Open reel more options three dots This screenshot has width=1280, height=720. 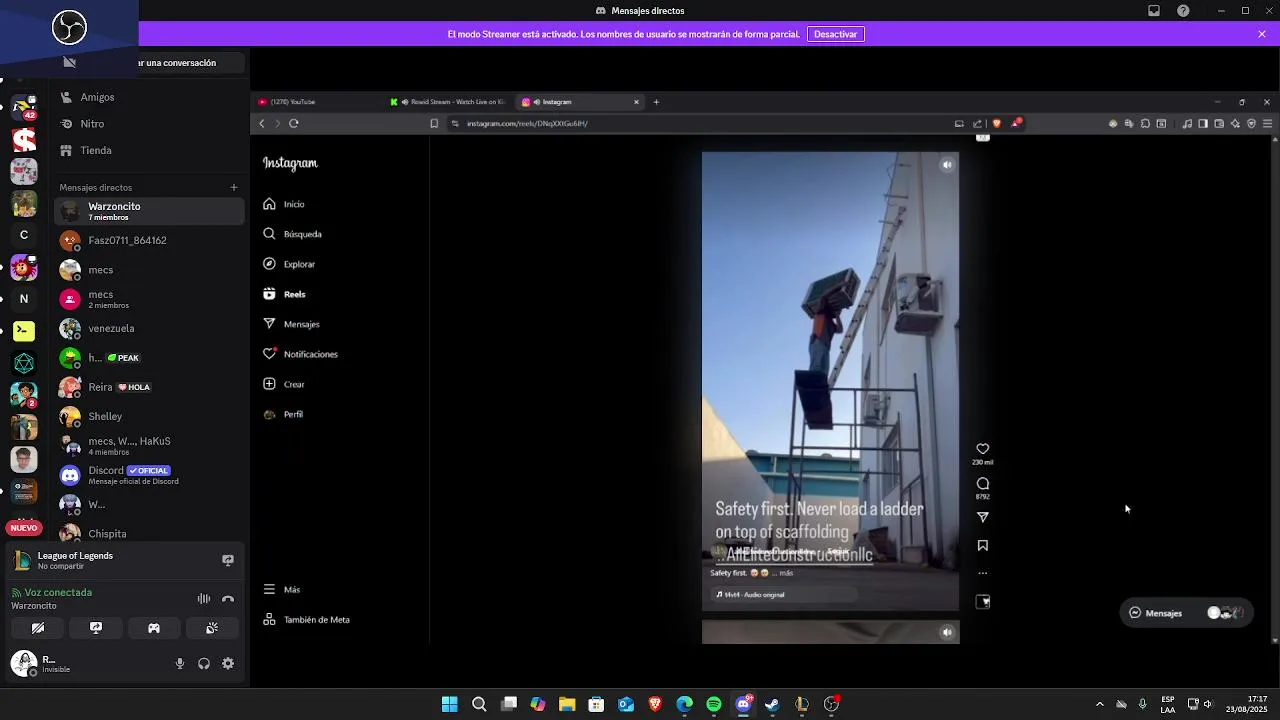coord(983,574)
